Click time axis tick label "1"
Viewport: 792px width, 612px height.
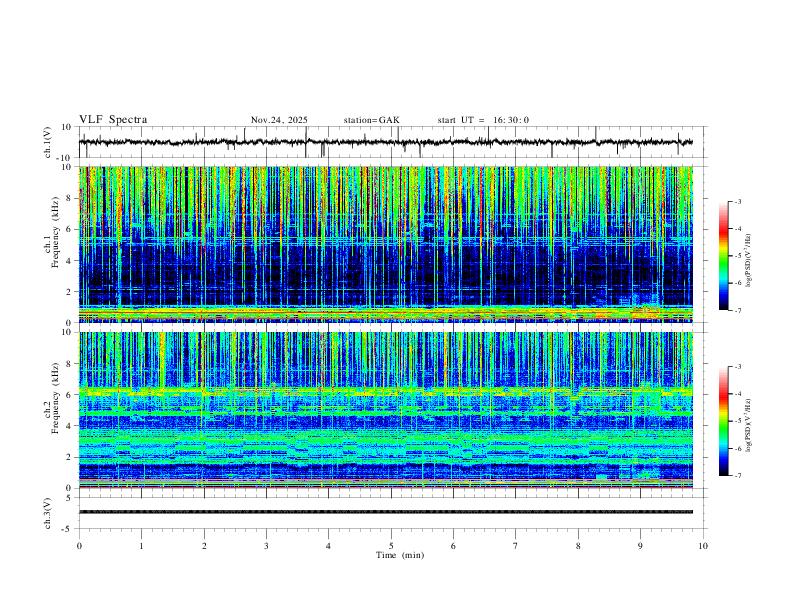coord(141,546)
